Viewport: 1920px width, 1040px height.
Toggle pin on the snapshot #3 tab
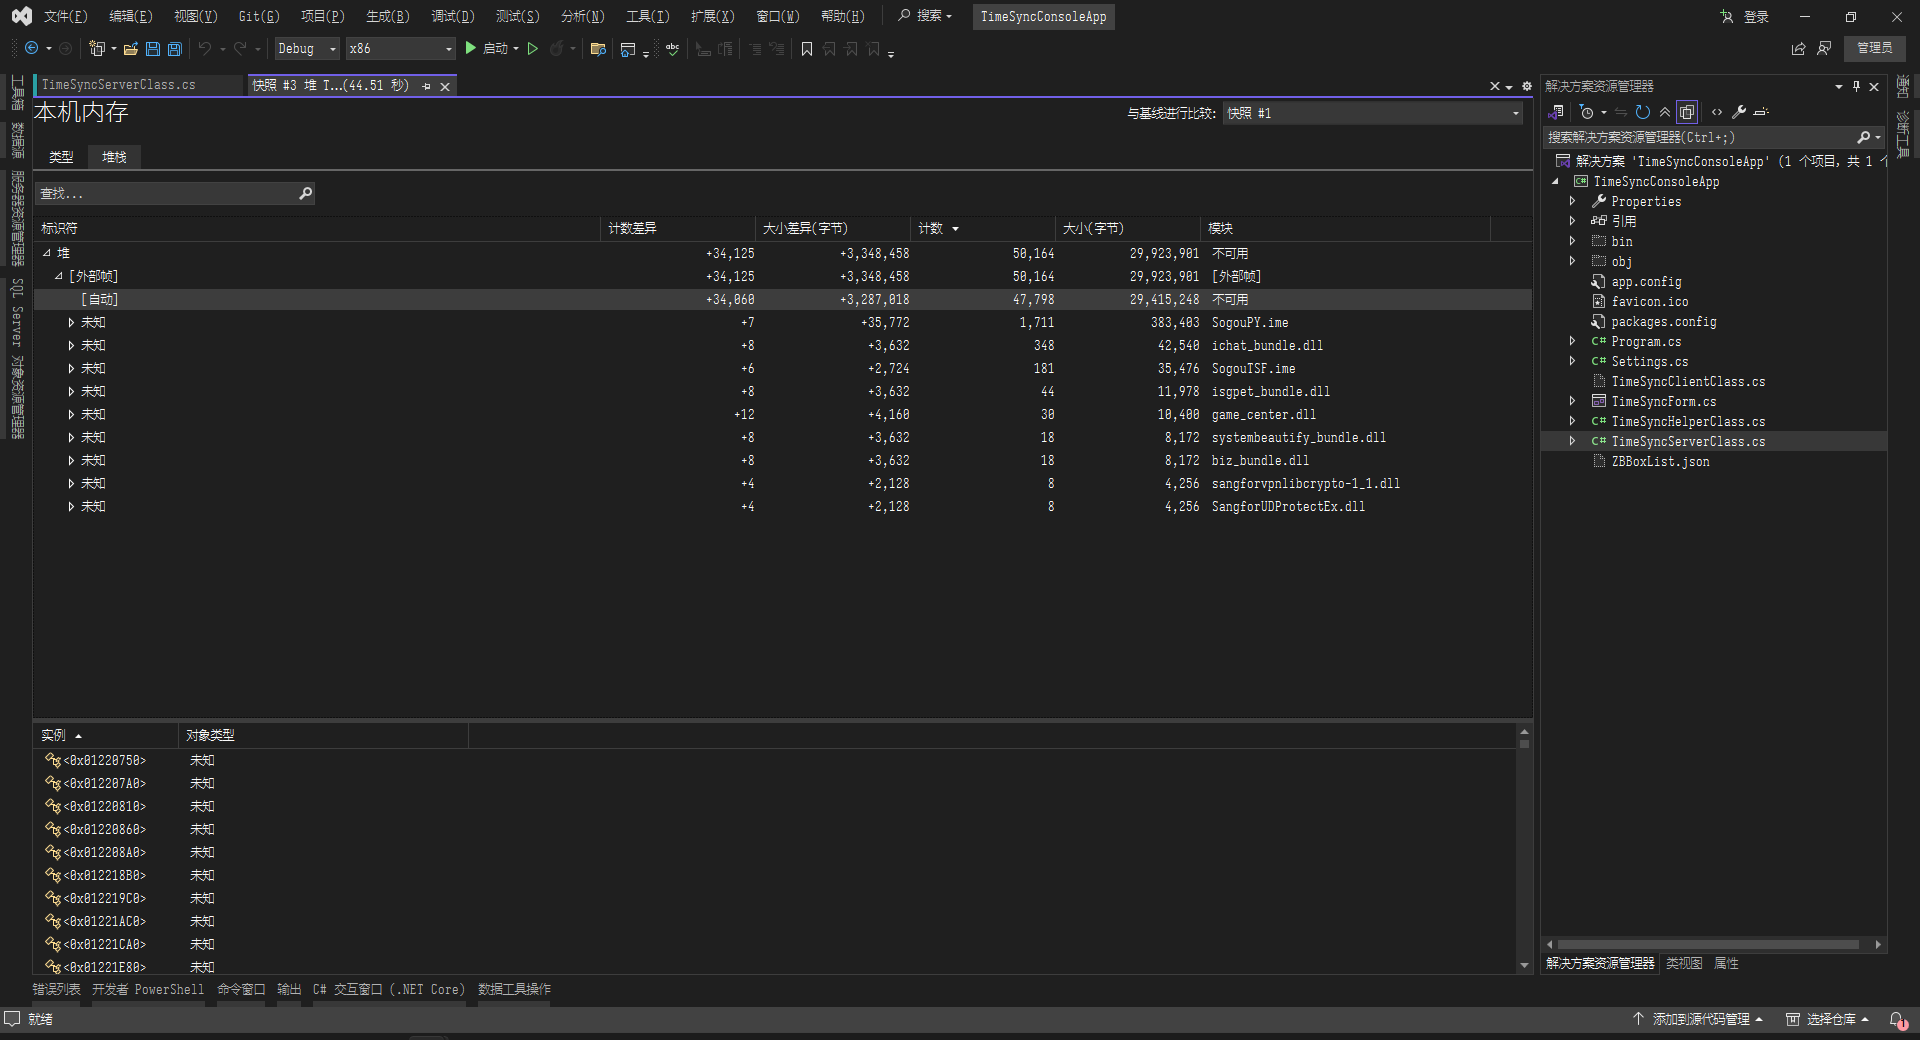pos(426,86)
